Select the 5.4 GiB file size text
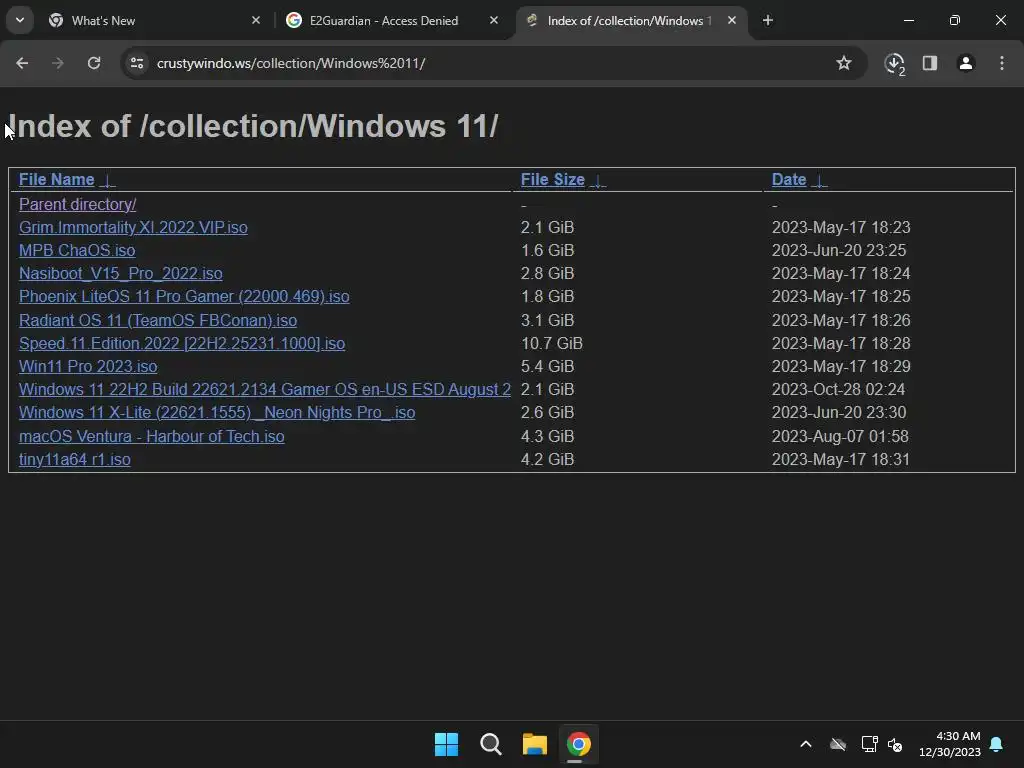 [547, 366]
